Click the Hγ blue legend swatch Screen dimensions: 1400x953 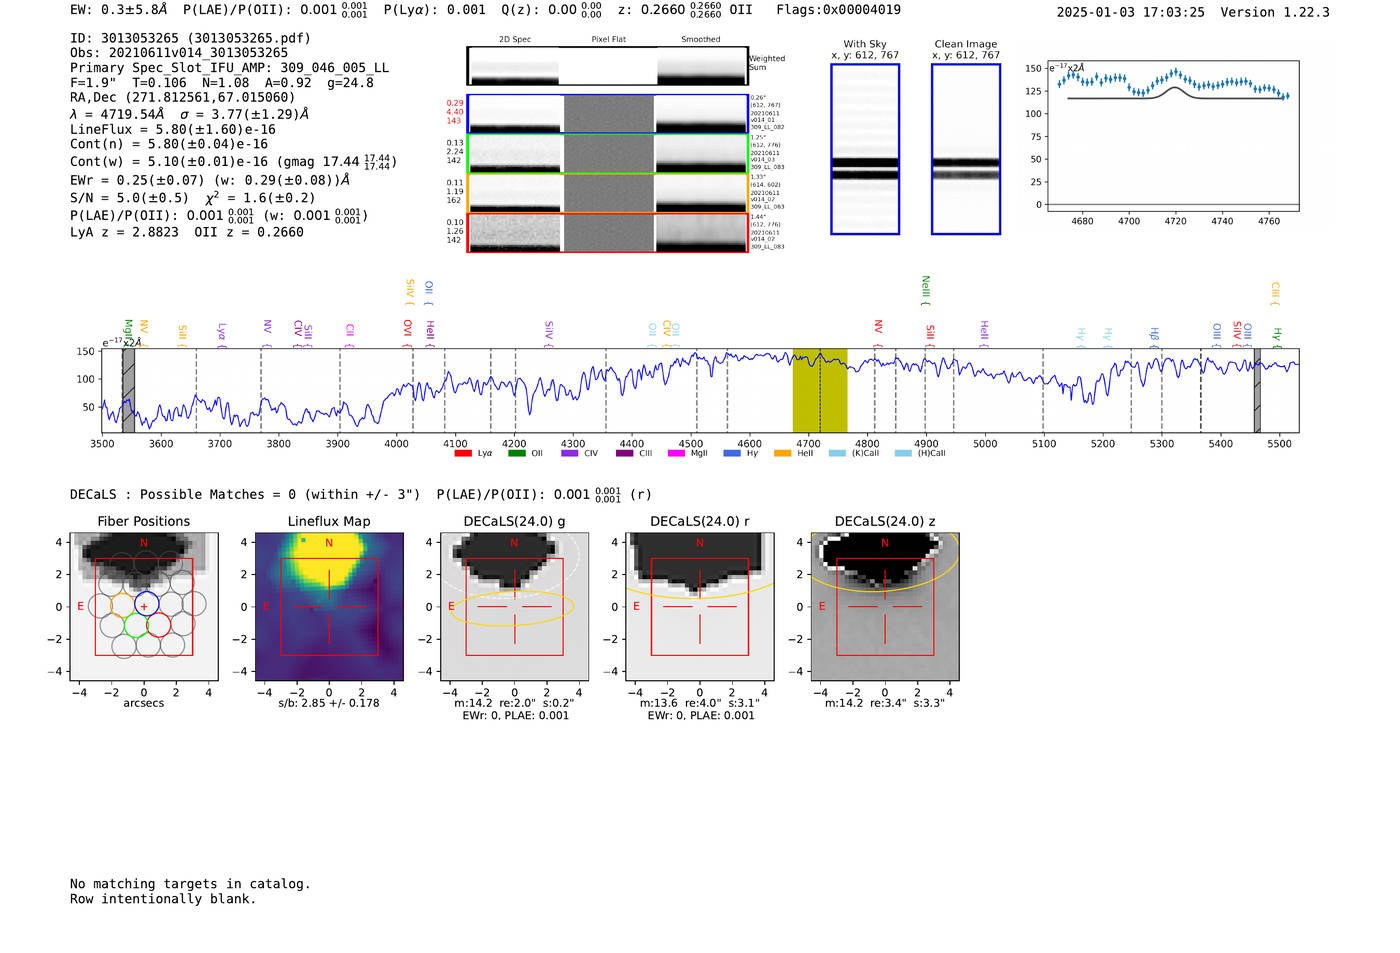[732, 453]
